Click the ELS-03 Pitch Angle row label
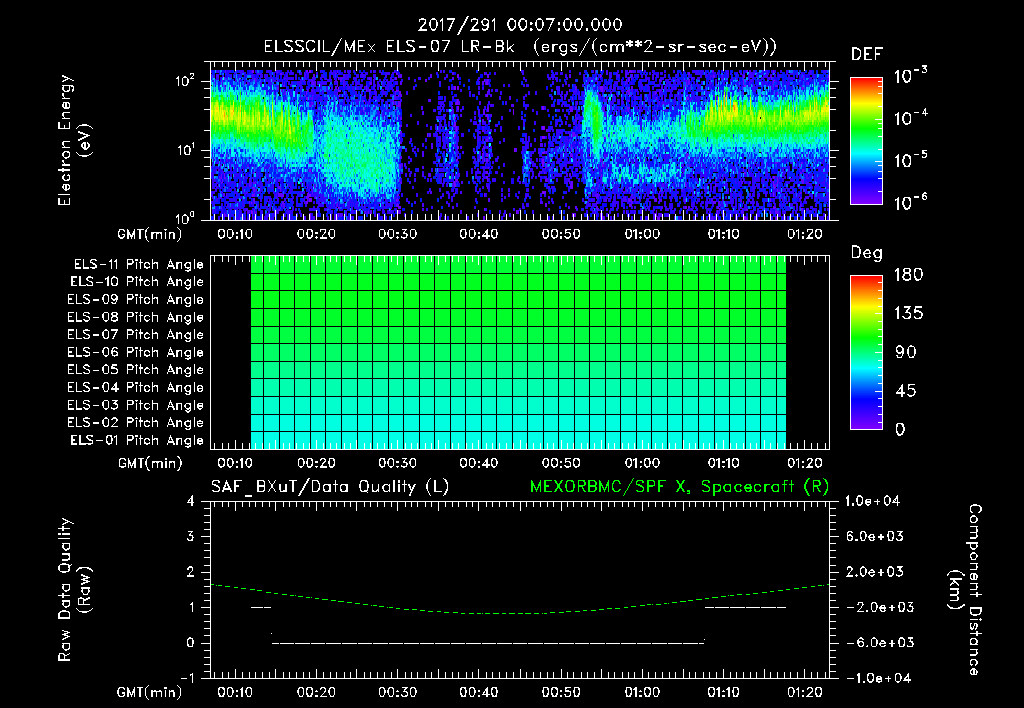 pyautogui.click(x=135, y=405)
